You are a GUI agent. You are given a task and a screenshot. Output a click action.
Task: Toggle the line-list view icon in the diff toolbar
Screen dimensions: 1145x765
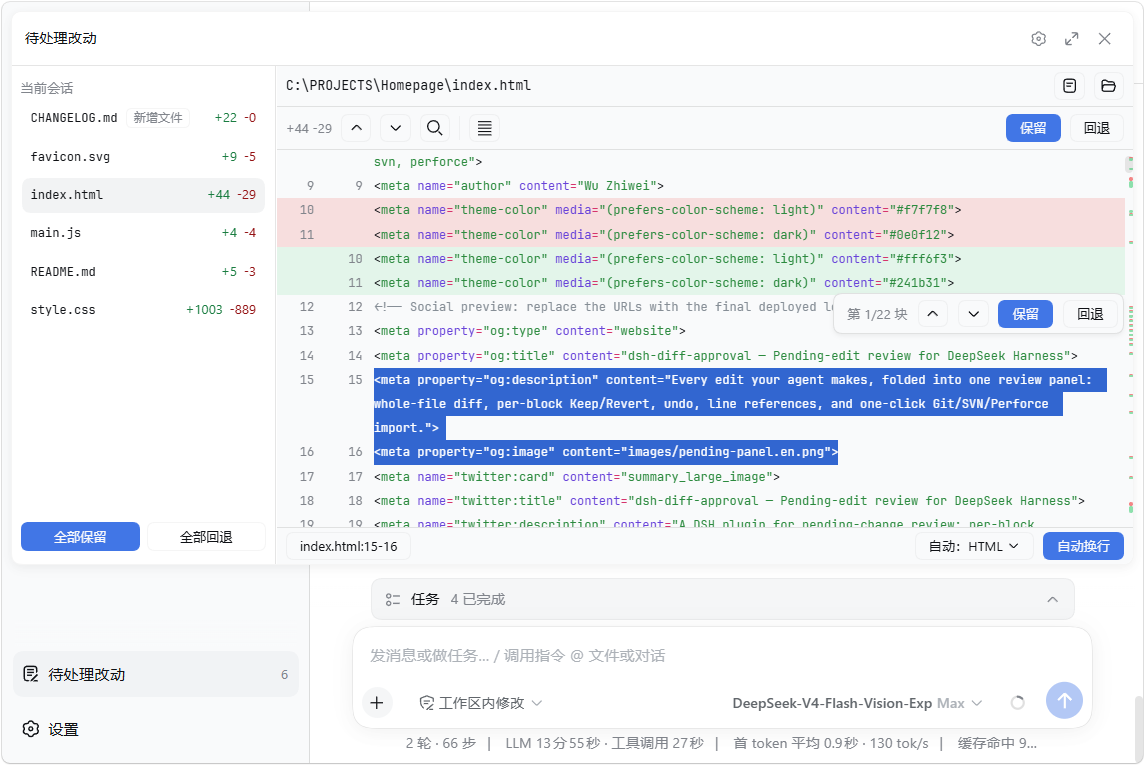(484, 128)
